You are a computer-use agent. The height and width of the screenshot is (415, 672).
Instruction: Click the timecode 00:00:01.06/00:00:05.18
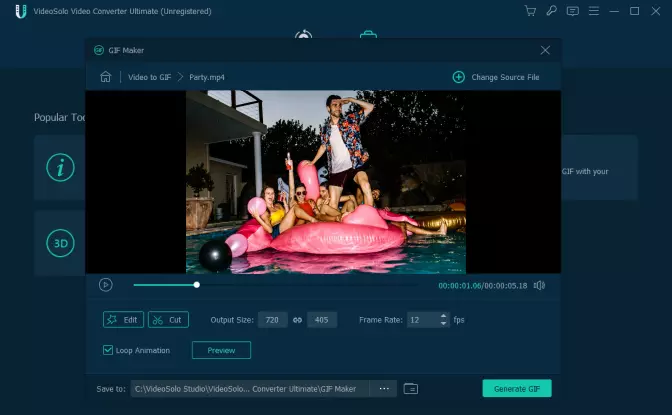click(483, 286)
